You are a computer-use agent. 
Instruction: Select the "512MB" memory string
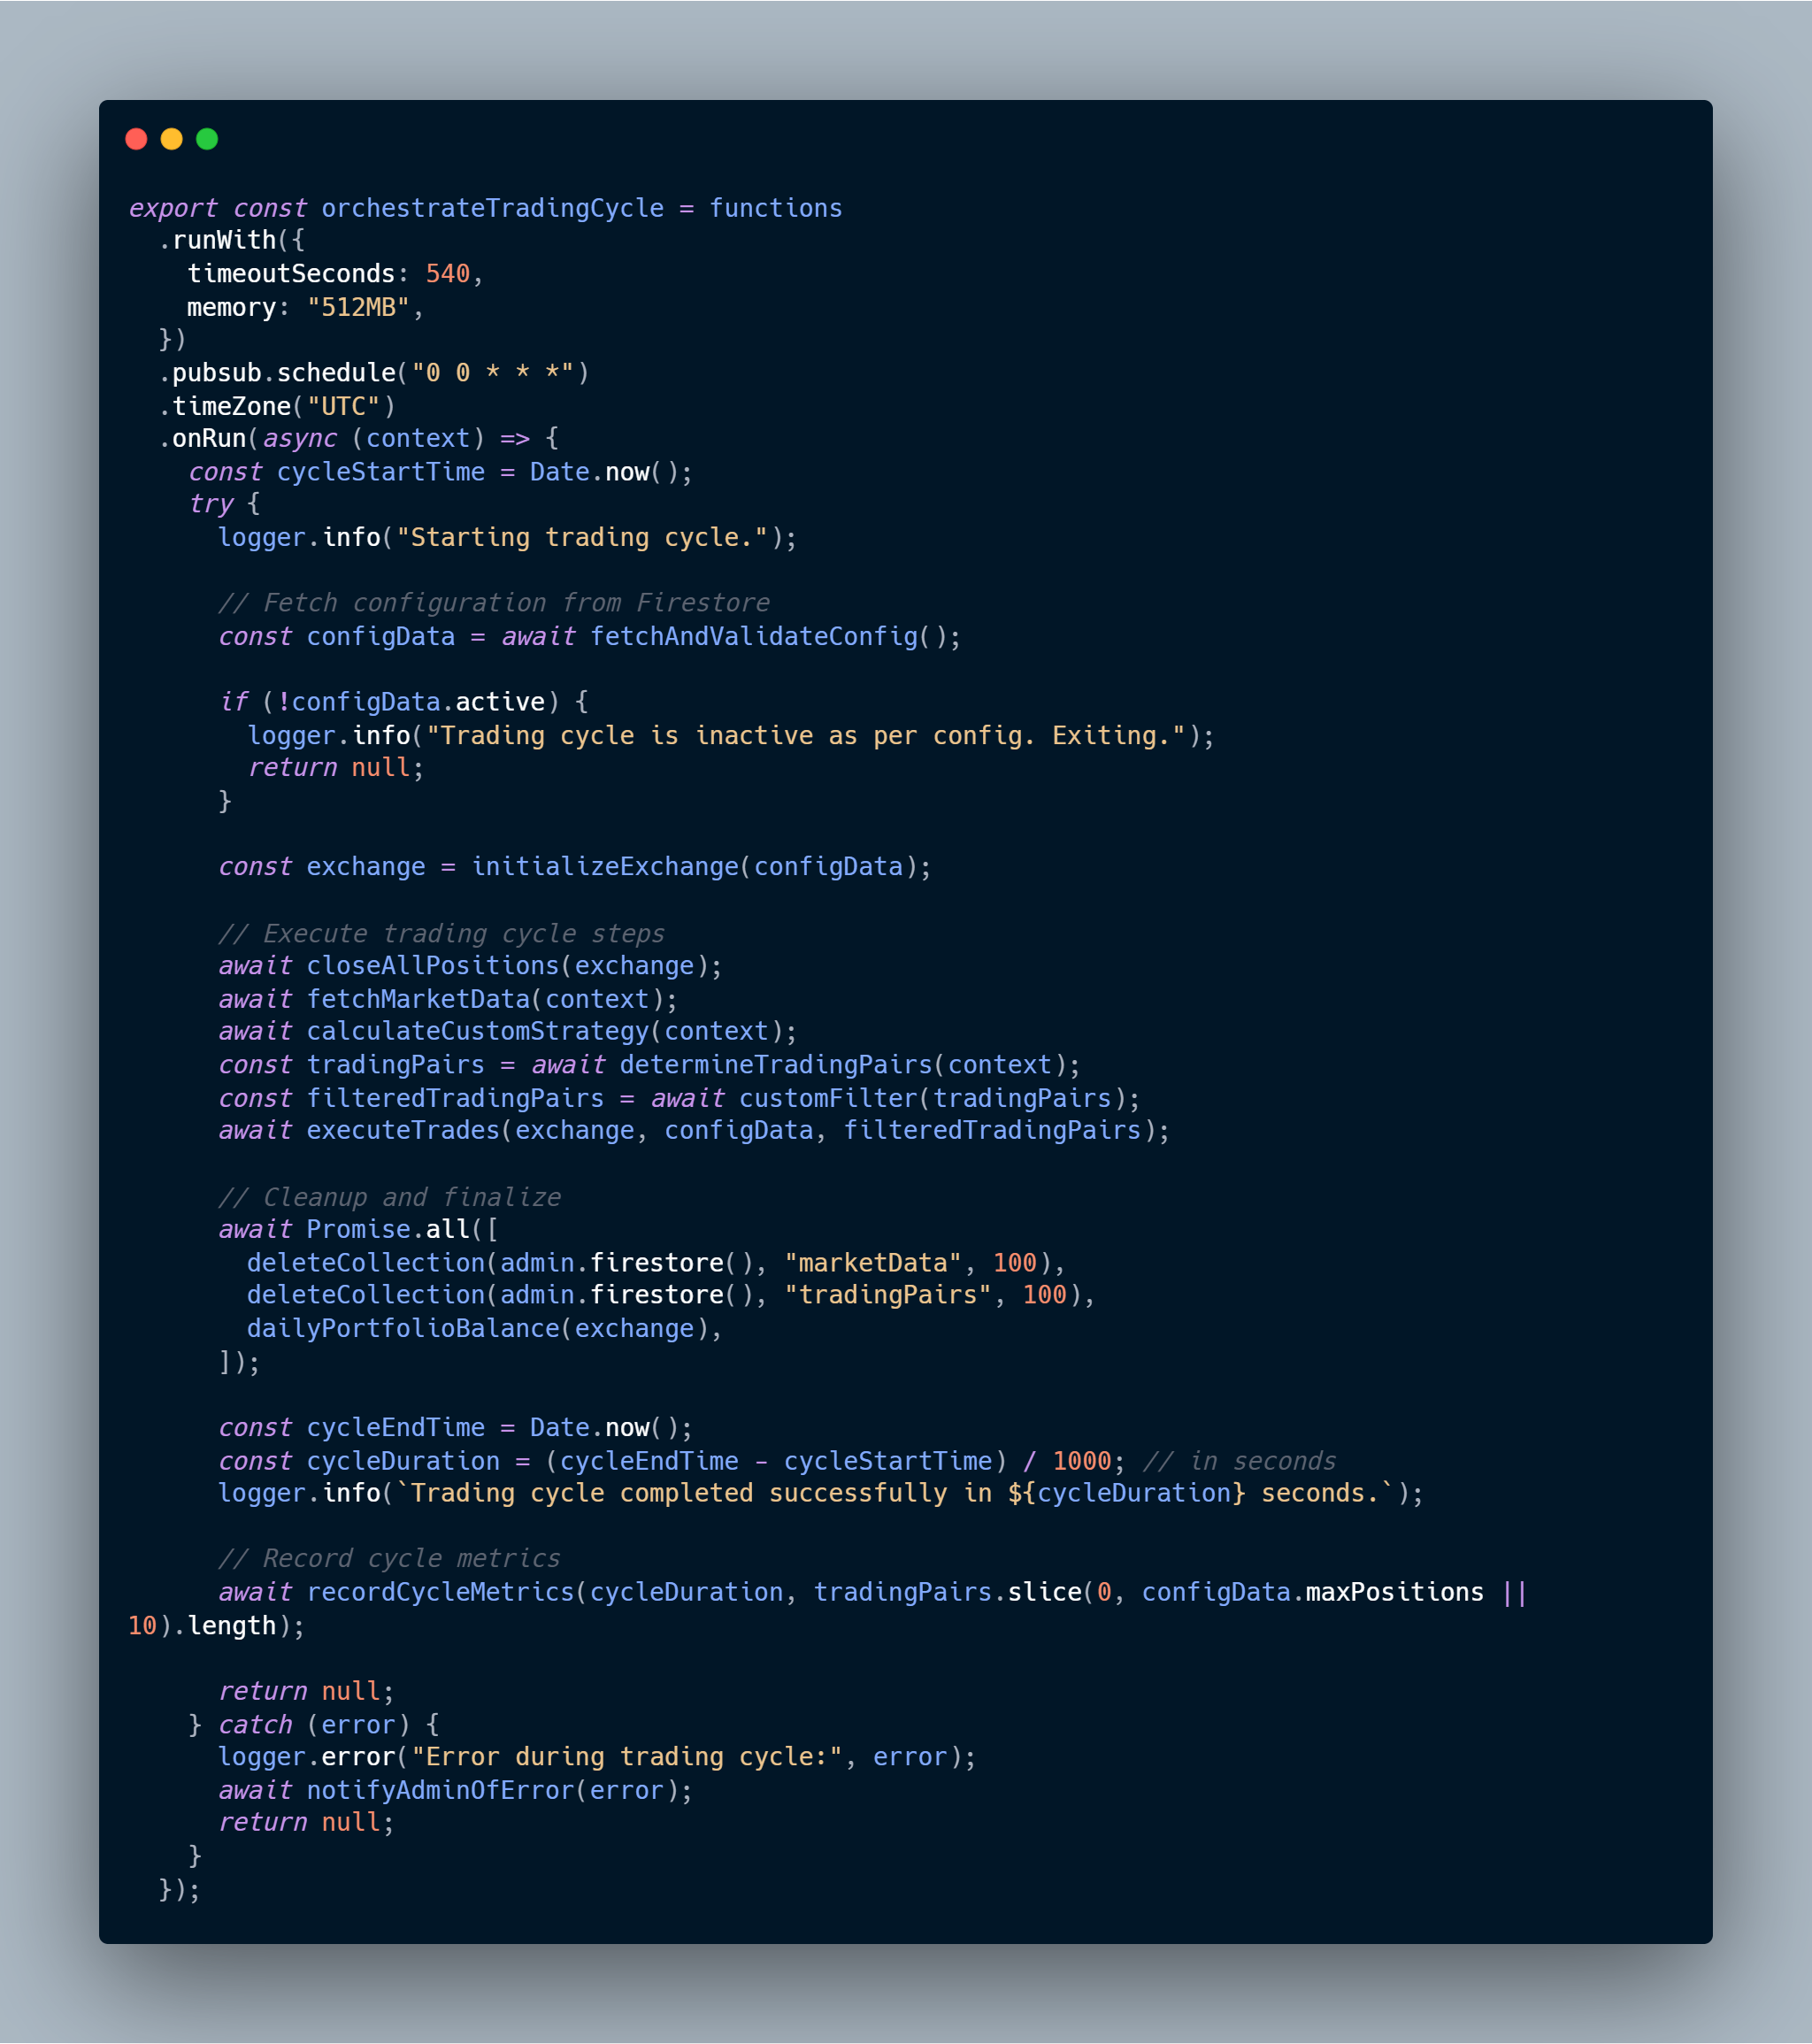tap(366, 307)
